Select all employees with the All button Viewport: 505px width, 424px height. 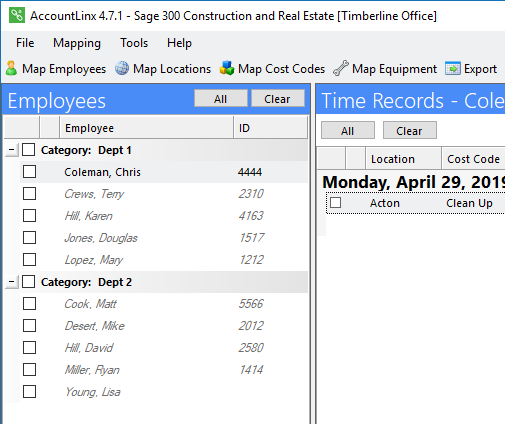(x=221, y=98)
